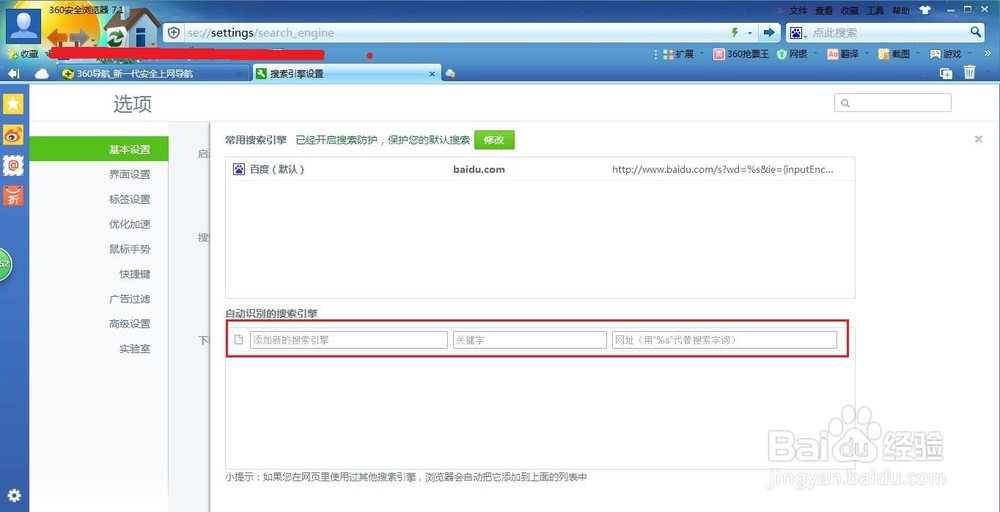Viewport: 1000px width, 512px height.
Task: Open new tab button after tabs
Action: 450,74
